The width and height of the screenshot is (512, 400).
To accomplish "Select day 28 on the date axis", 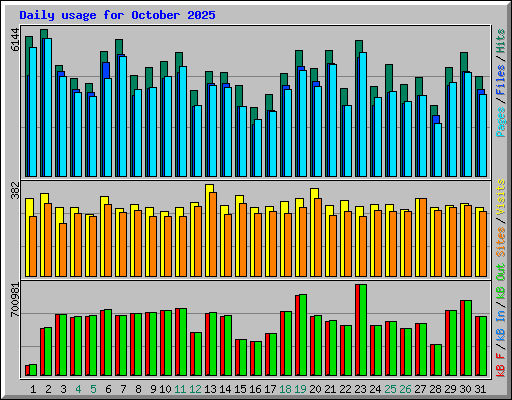I will (435, 389).
